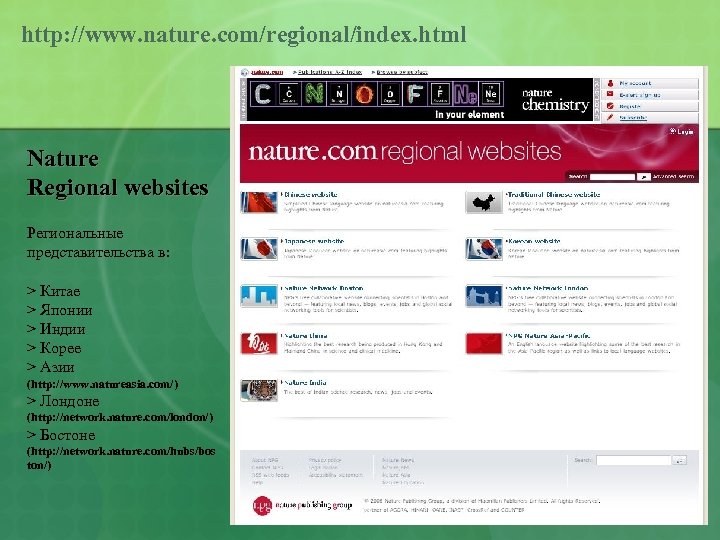Click the My account person icon
Screen dimensions: 720x540
(x=610, y=83)
